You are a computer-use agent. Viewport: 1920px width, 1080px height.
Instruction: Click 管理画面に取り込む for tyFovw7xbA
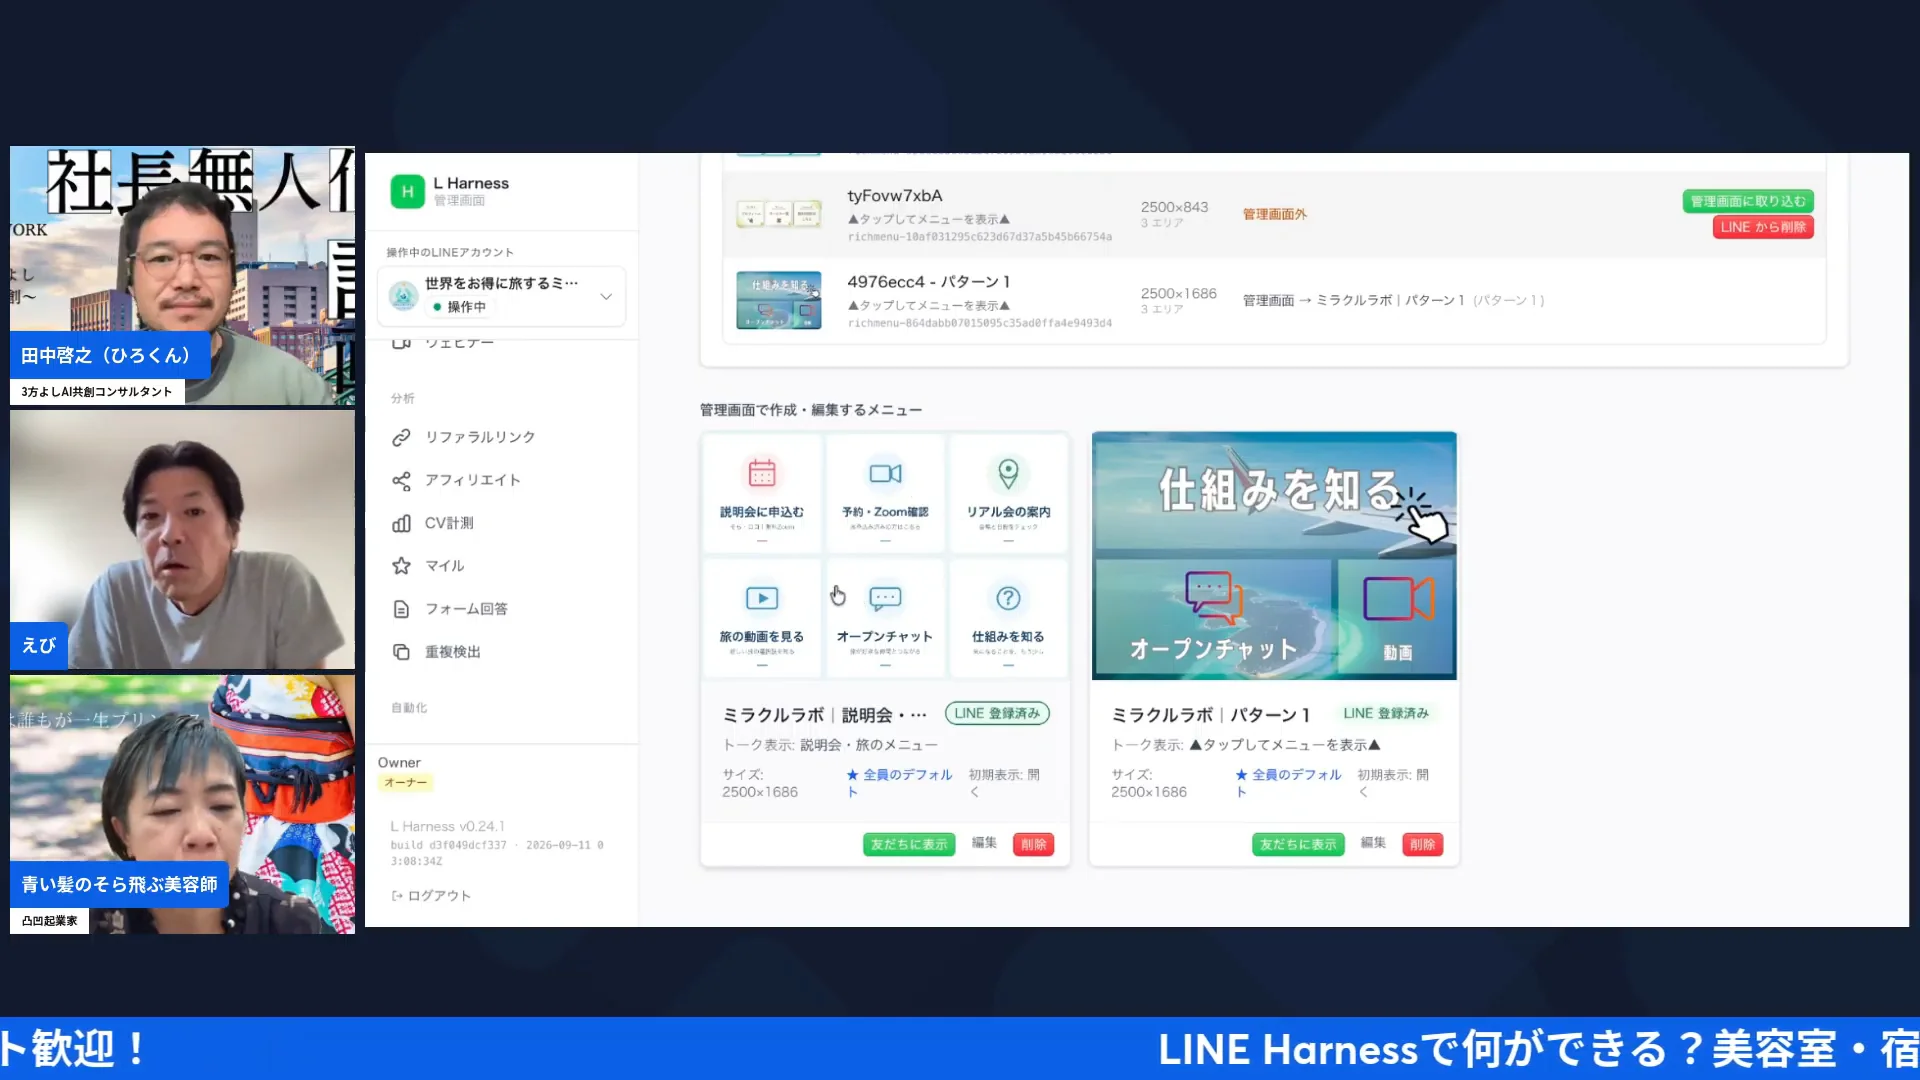coord(1748,201)
